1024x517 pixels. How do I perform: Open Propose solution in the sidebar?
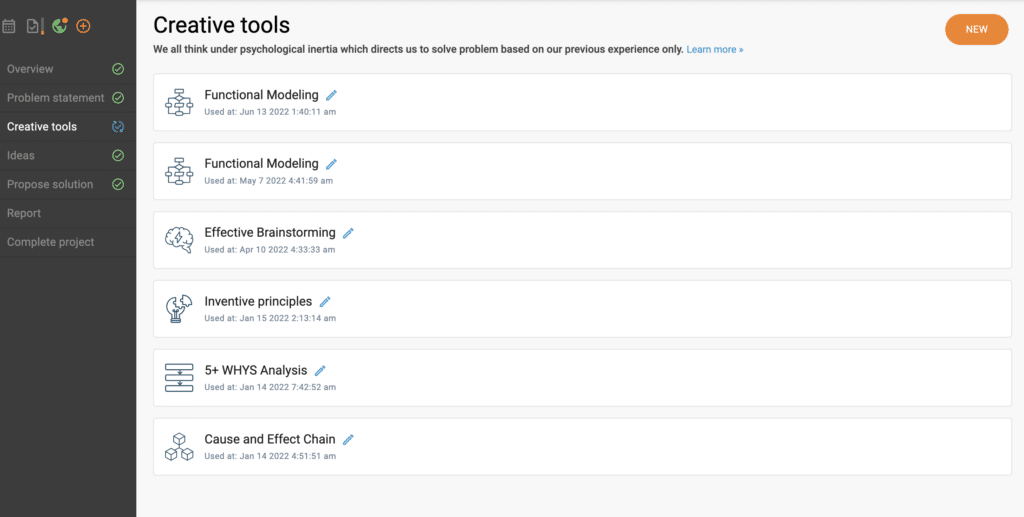click(x=50, y=184)
